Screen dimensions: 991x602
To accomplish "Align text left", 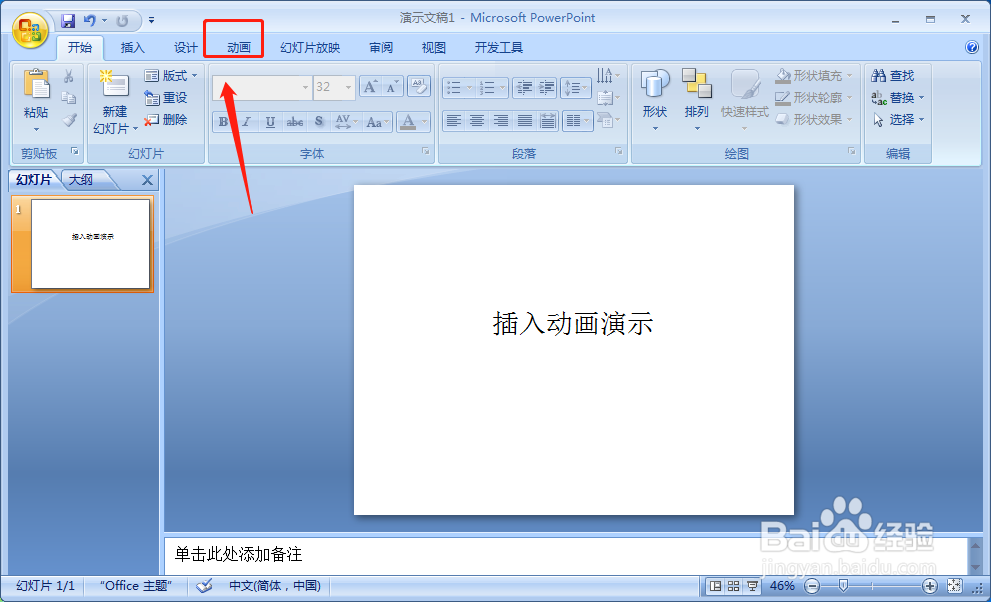I will 453,120.
